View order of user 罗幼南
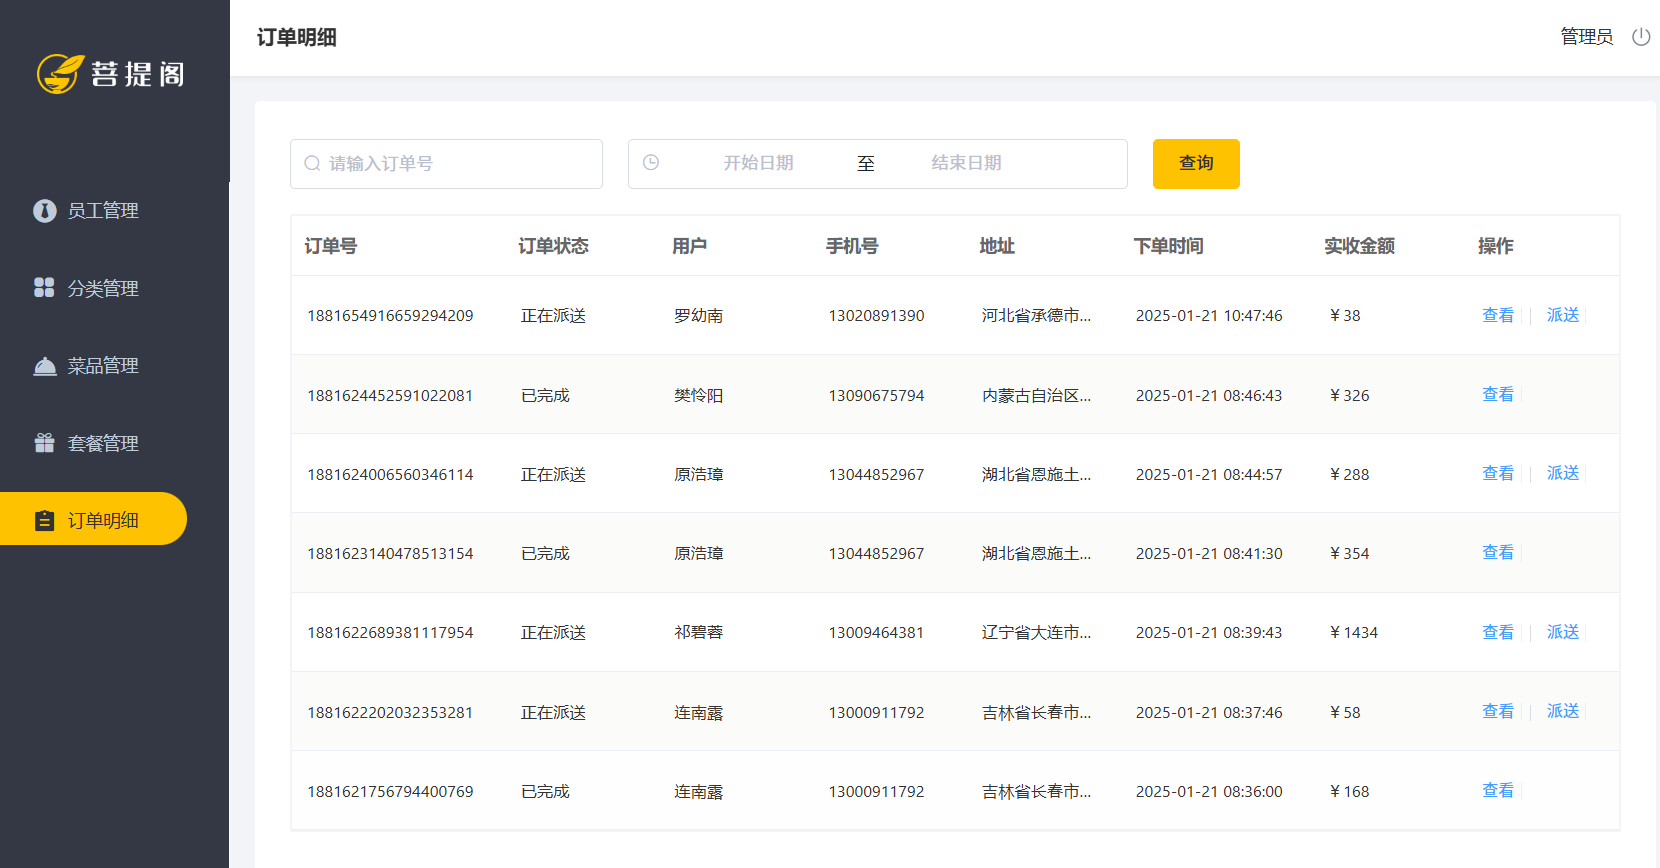Screen dimensions: 1660x868 point(1497,315)
